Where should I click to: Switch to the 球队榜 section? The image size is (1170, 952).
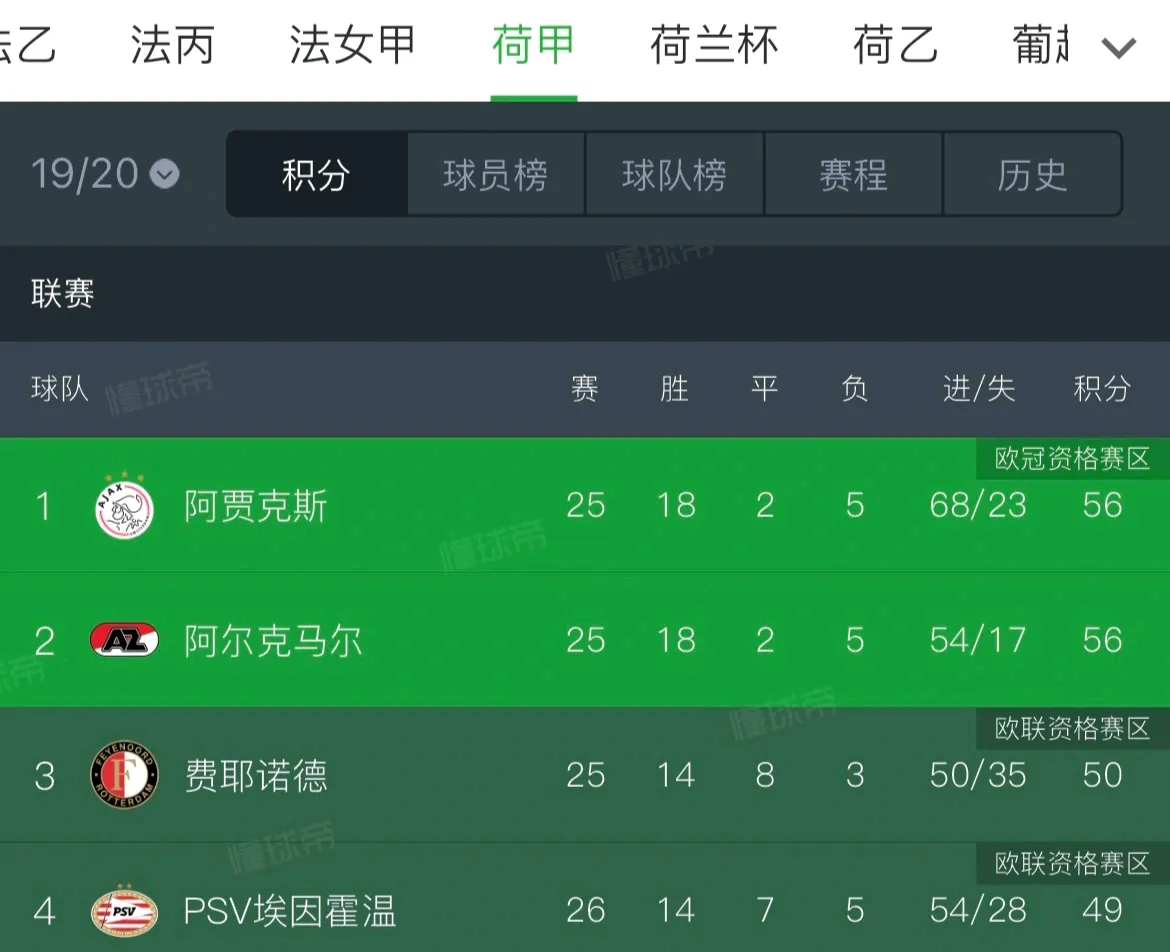674,174
